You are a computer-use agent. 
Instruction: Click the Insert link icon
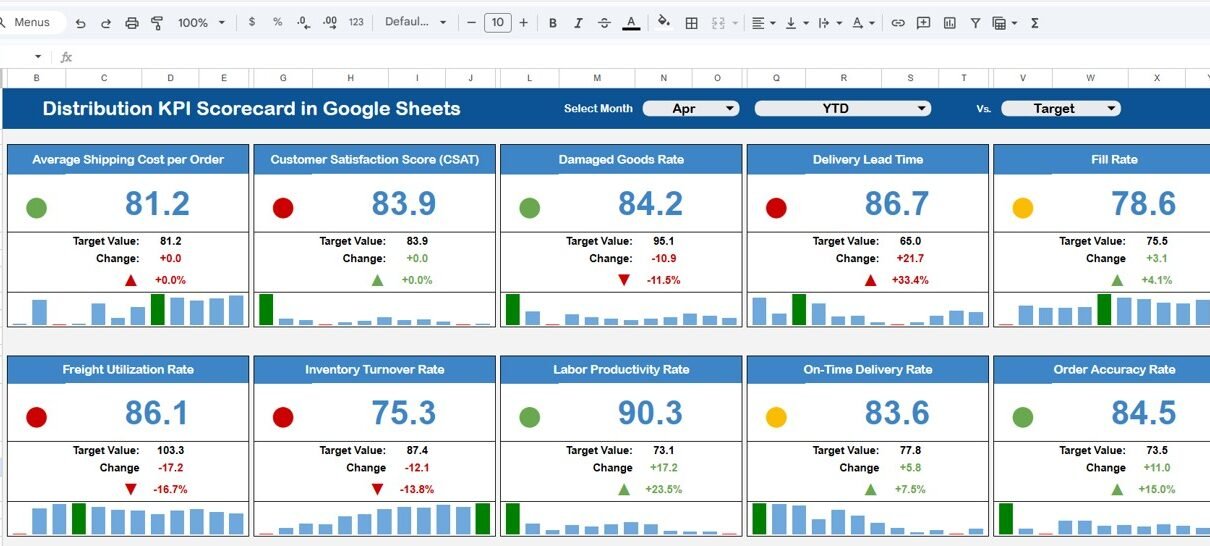[x=898, y=22]
